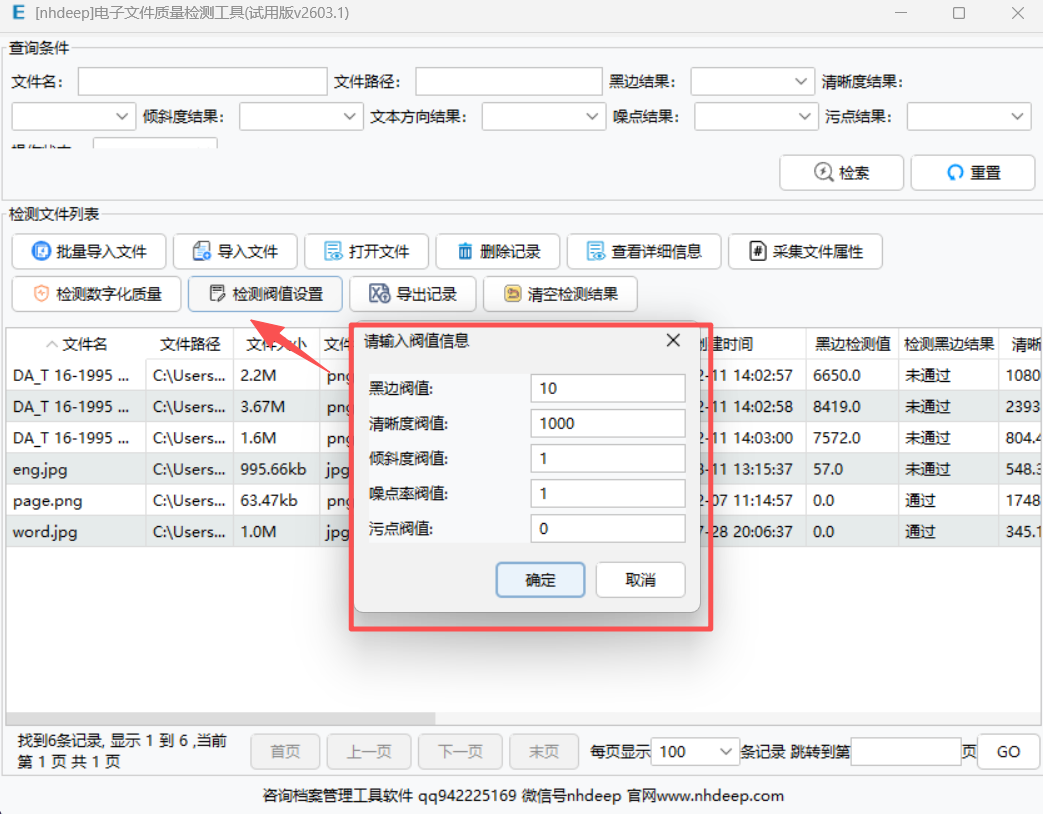Click the horizontal scrollbar under the table
Image resolution: width=1043 pixels, height=814 pixels.
(x=220, y=718)
